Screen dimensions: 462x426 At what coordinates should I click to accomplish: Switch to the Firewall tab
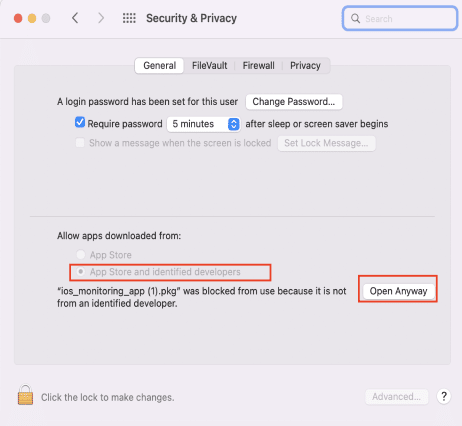pyautogui.click(x=259, y=66)
